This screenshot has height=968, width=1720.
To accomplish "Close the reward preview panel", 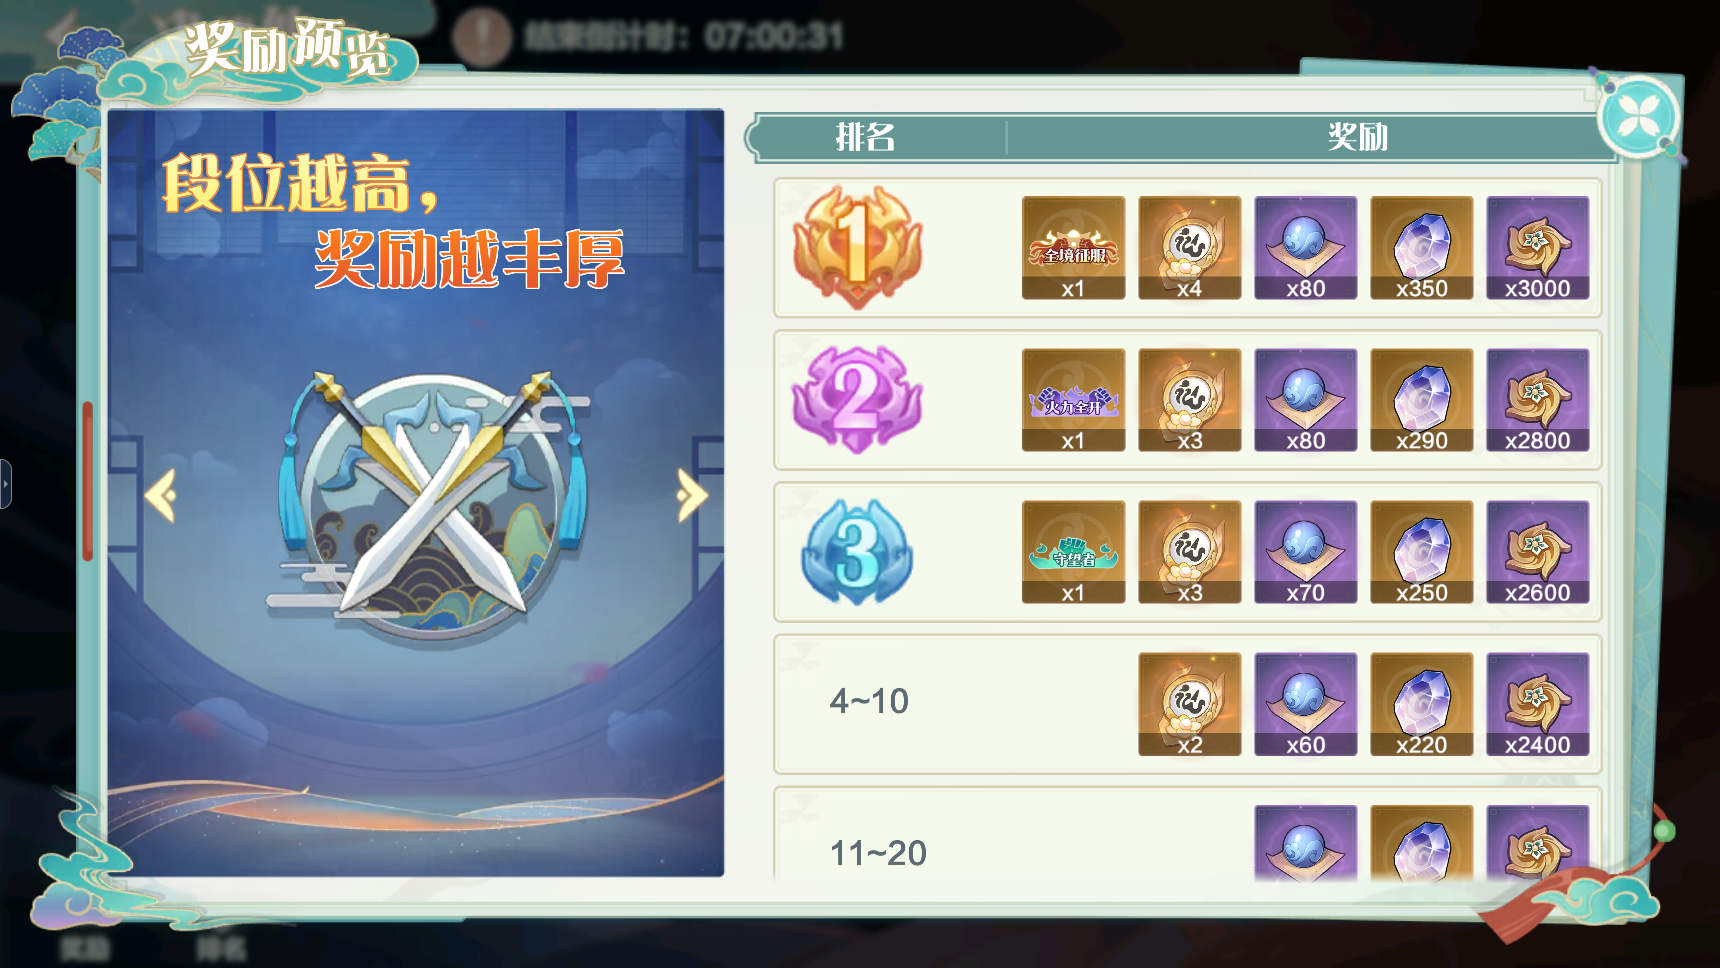I will (x=1639, y=118).
